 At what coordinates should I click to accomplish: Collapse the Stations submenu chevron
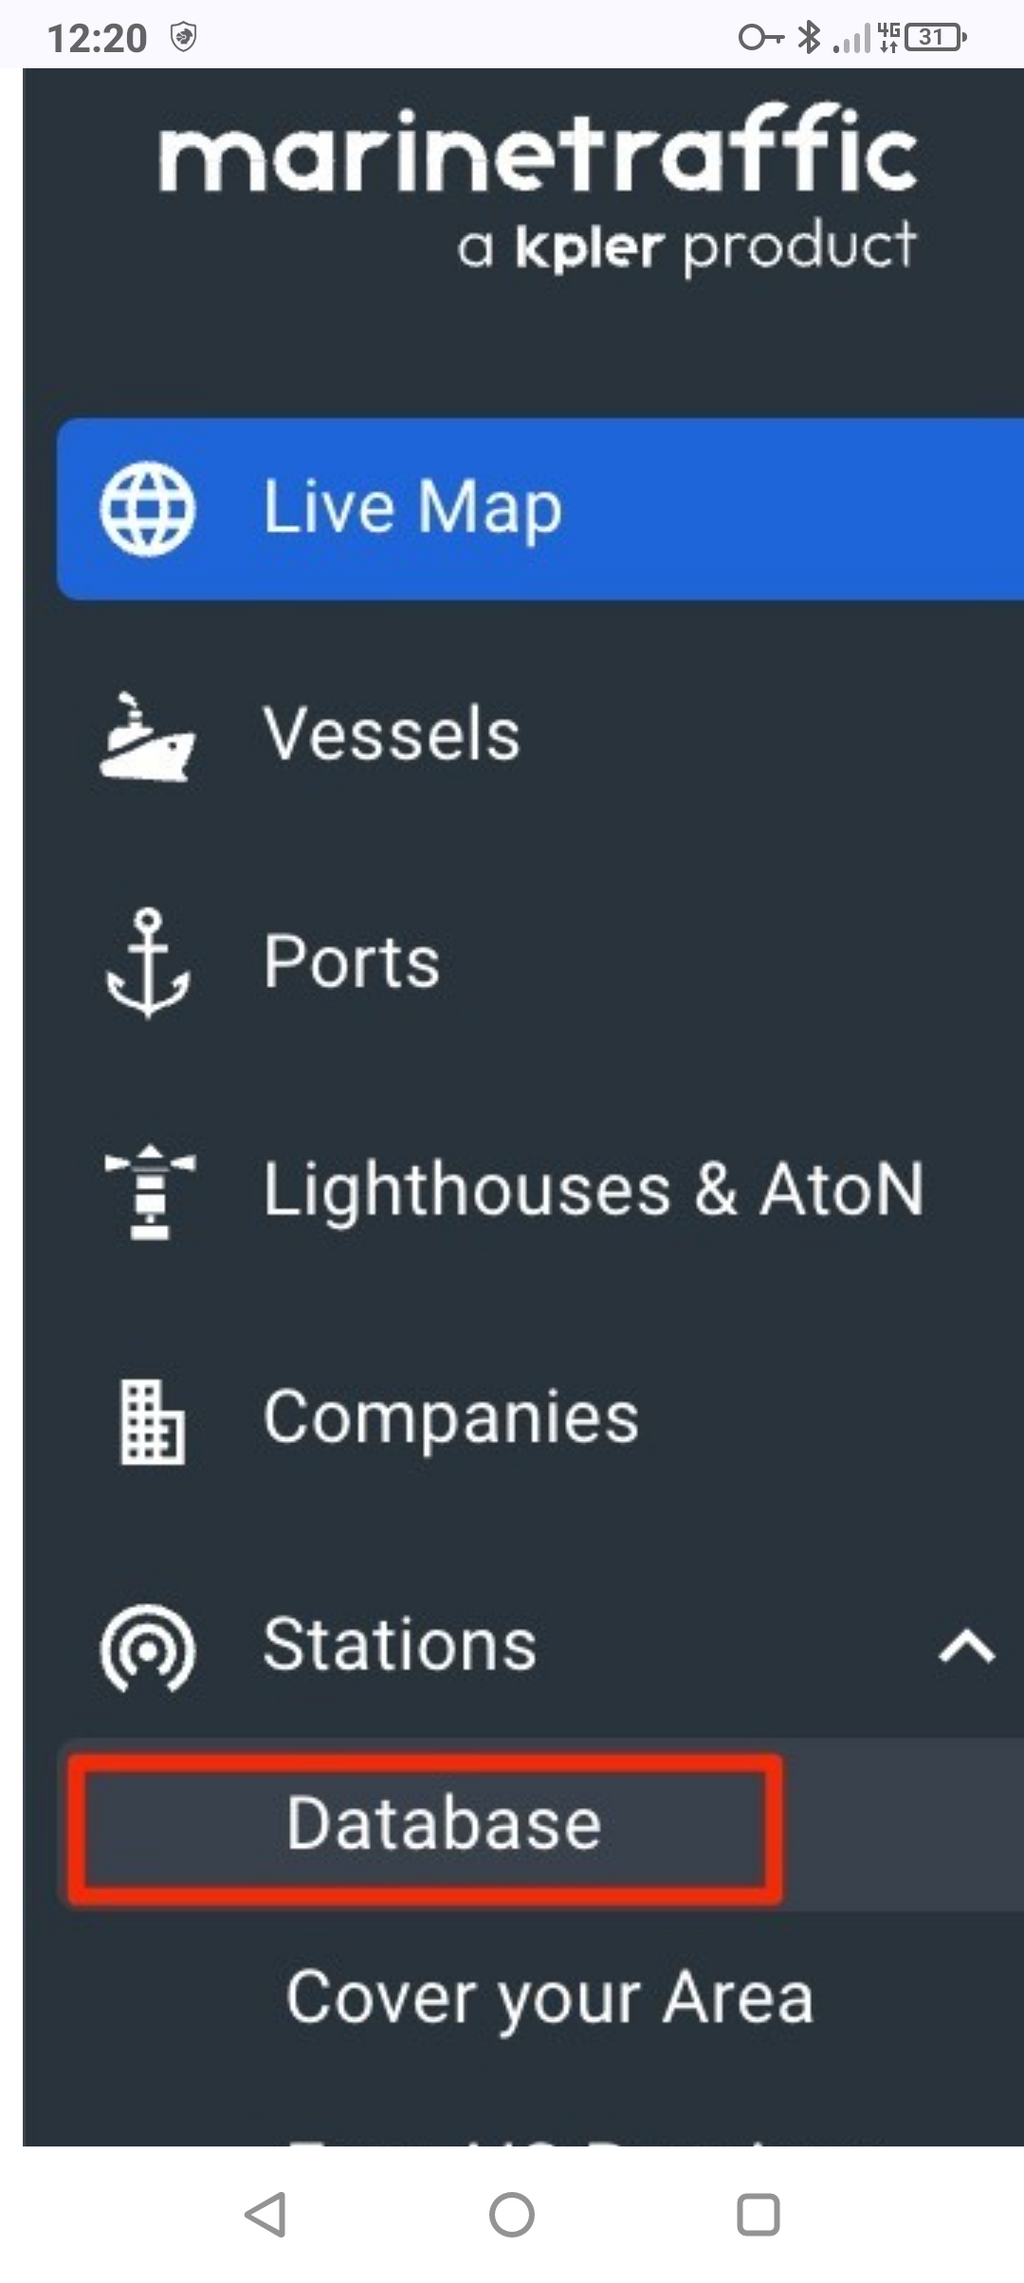click(966, 1646)
